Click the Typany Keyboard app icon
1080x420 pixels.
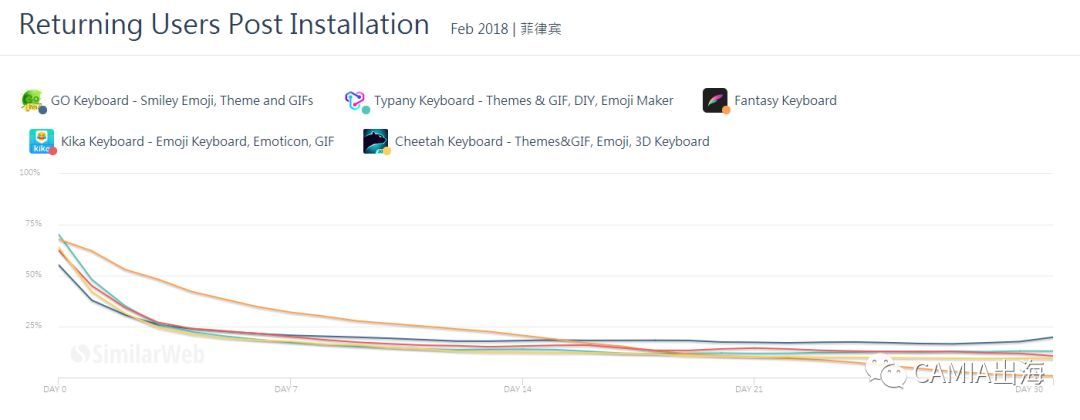(356, 99)
